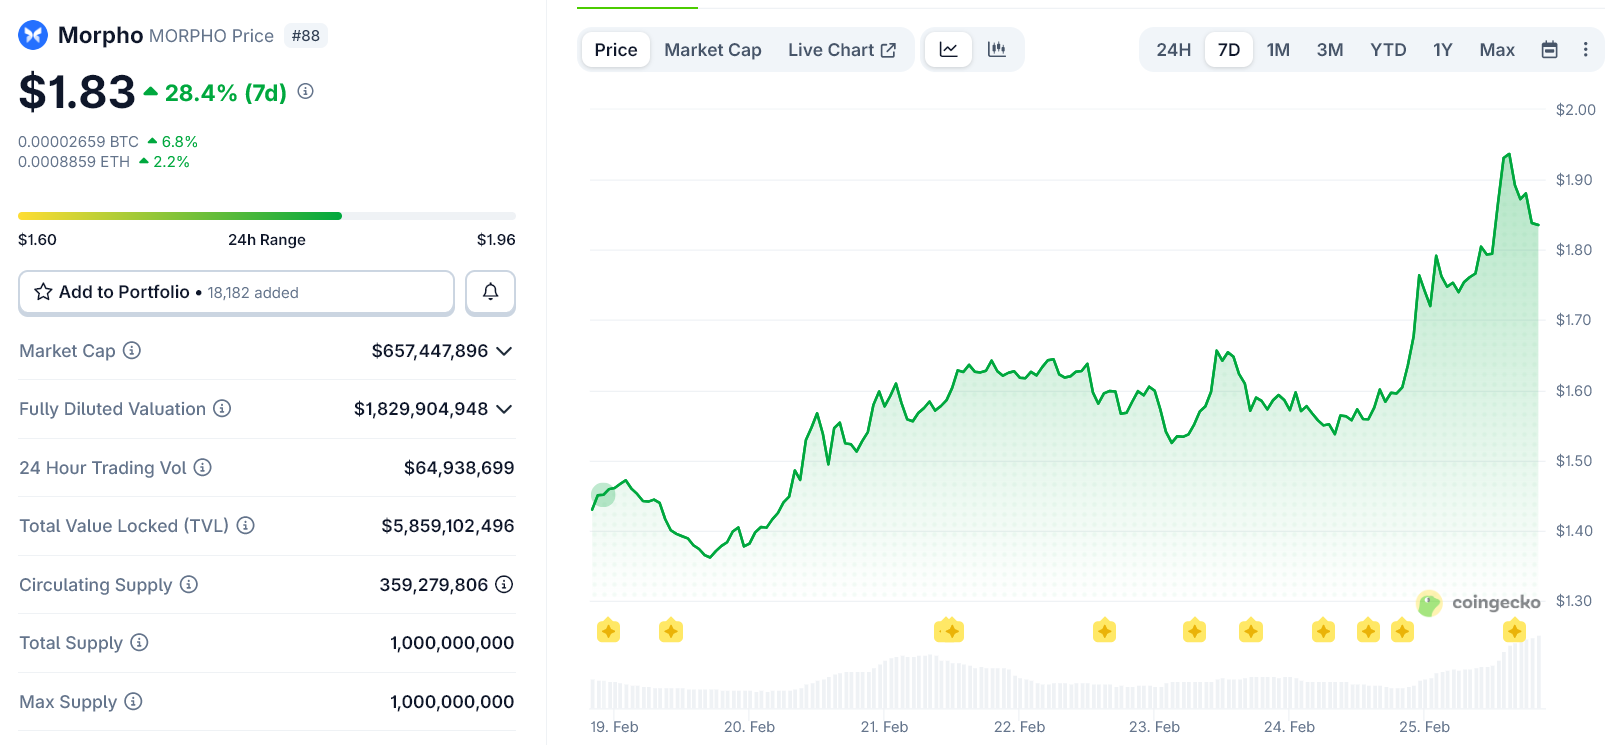Screen dimensions: 1620x745
Task: Open the calendar date range picker
Action: (1549, 50)
